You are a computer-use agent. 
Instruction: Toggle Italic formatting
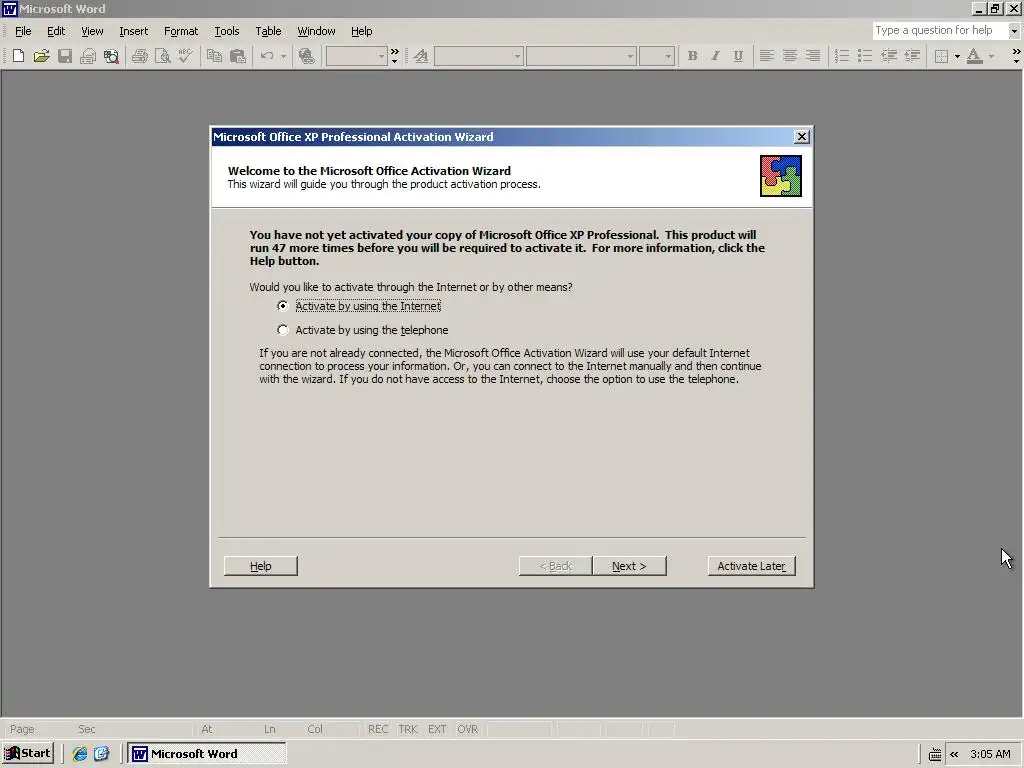(x=715, y=56)
